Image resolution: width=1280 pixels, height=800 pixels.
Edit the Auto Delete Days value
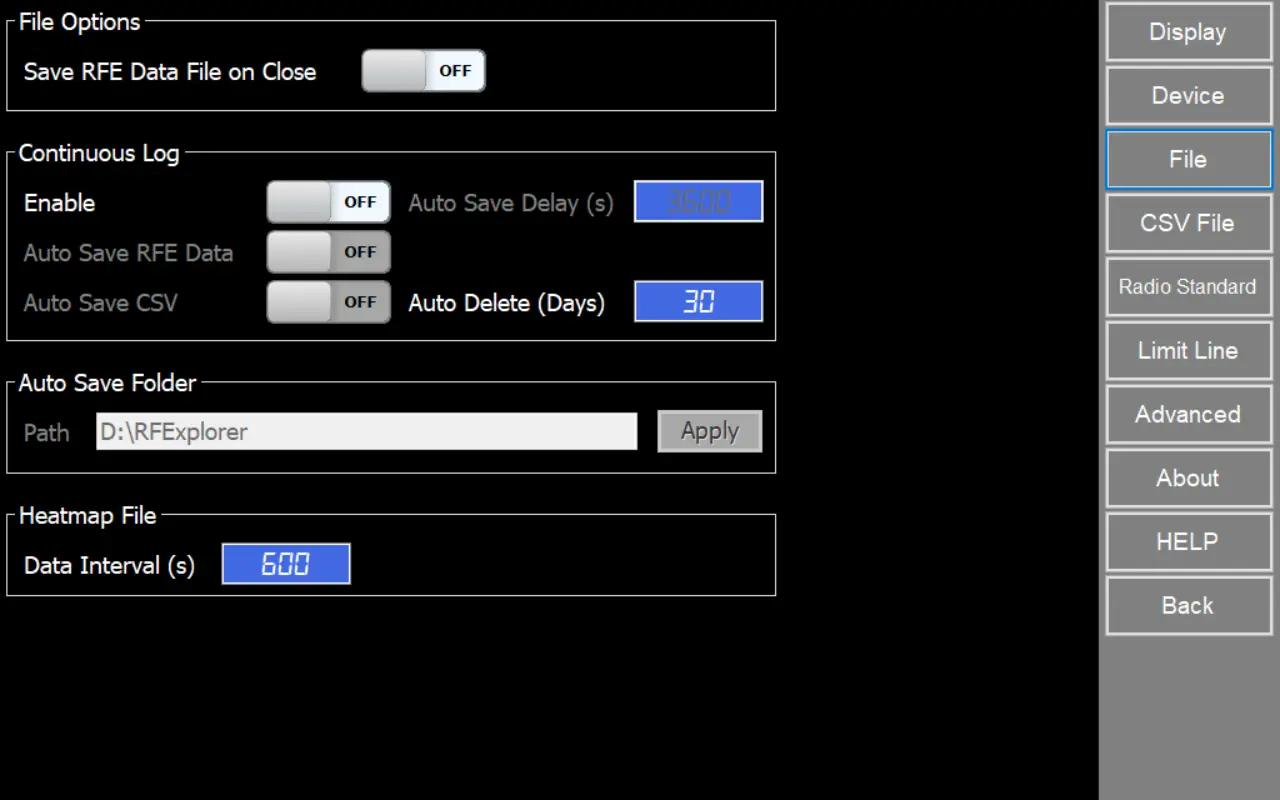698,302
